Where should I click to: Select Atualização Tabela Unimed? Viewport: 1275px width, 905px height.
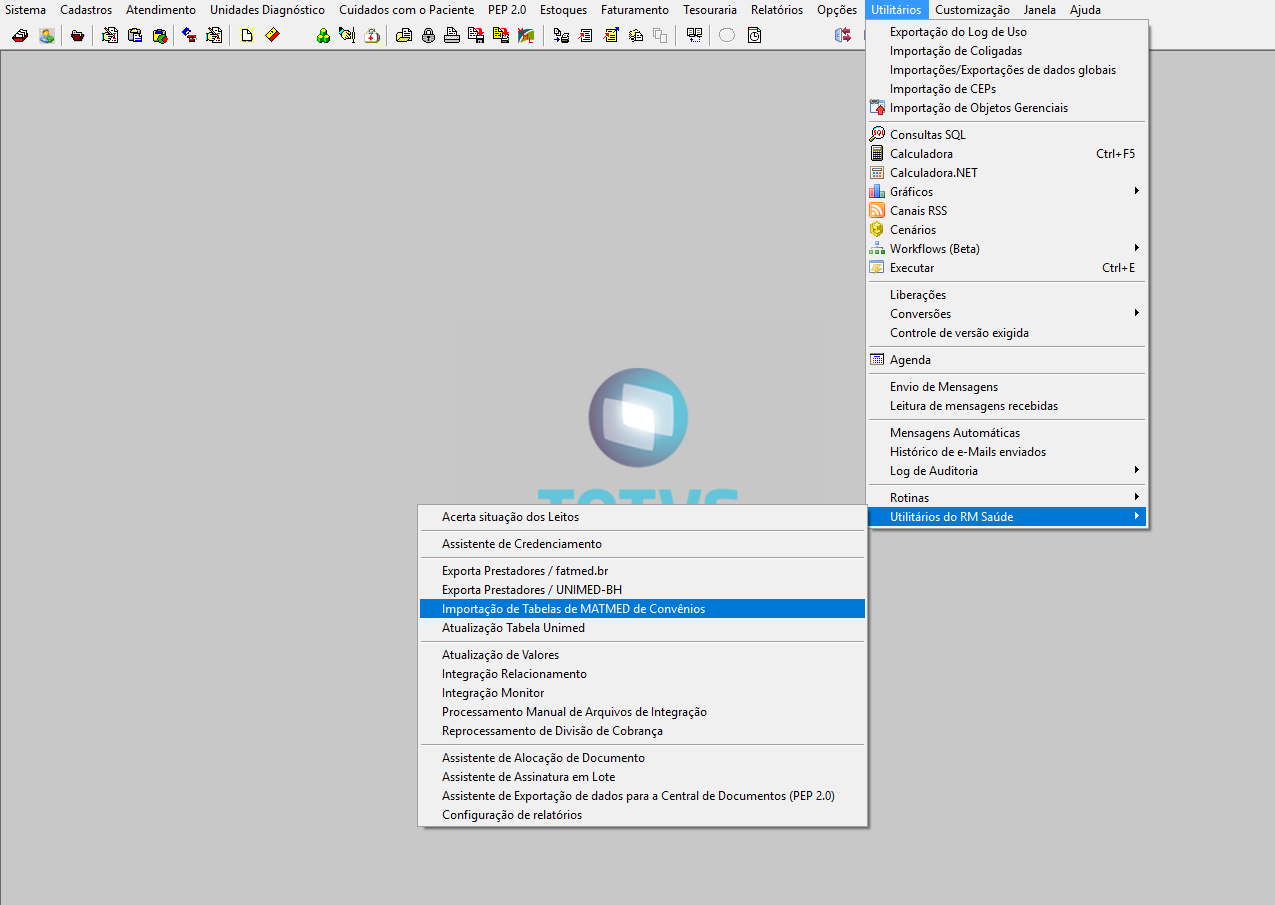tap(642, 628)
